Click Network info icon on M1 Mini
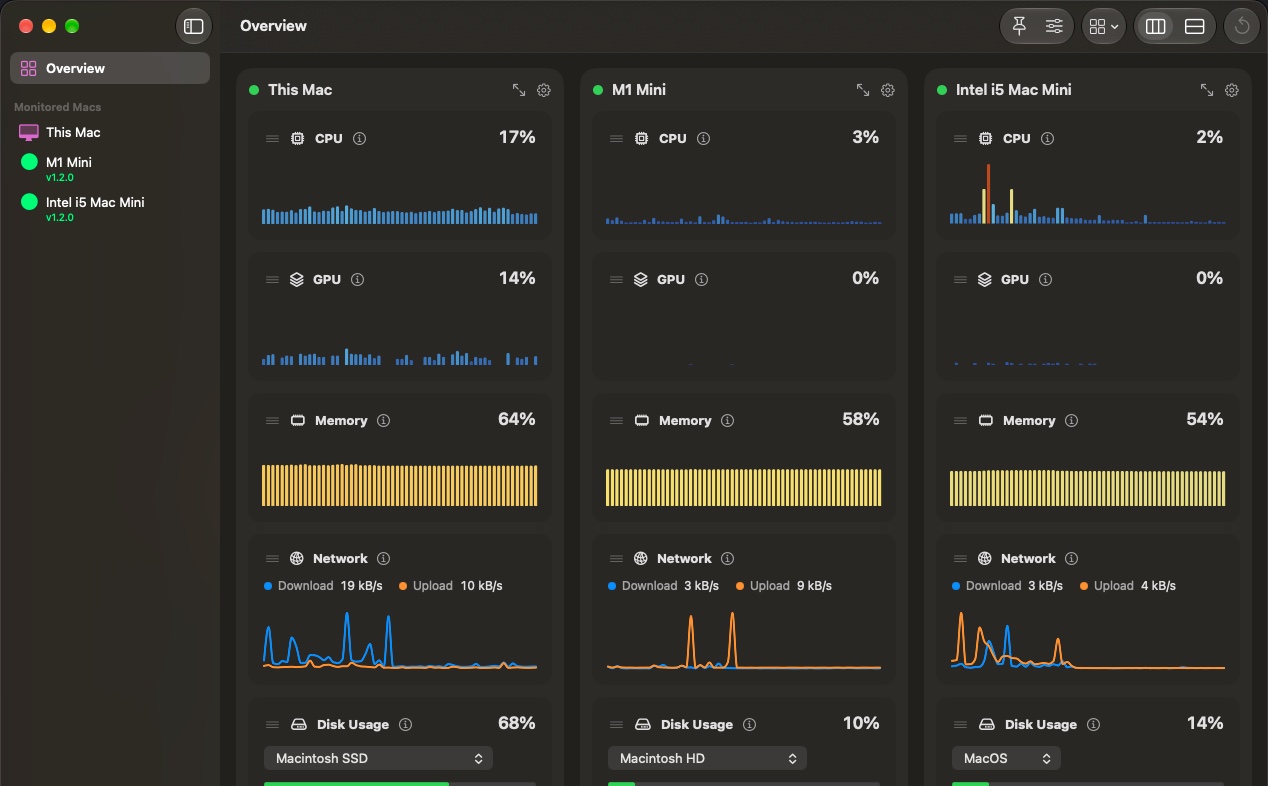This screenshot has height=786, width=1268. (x=728, y=559)
